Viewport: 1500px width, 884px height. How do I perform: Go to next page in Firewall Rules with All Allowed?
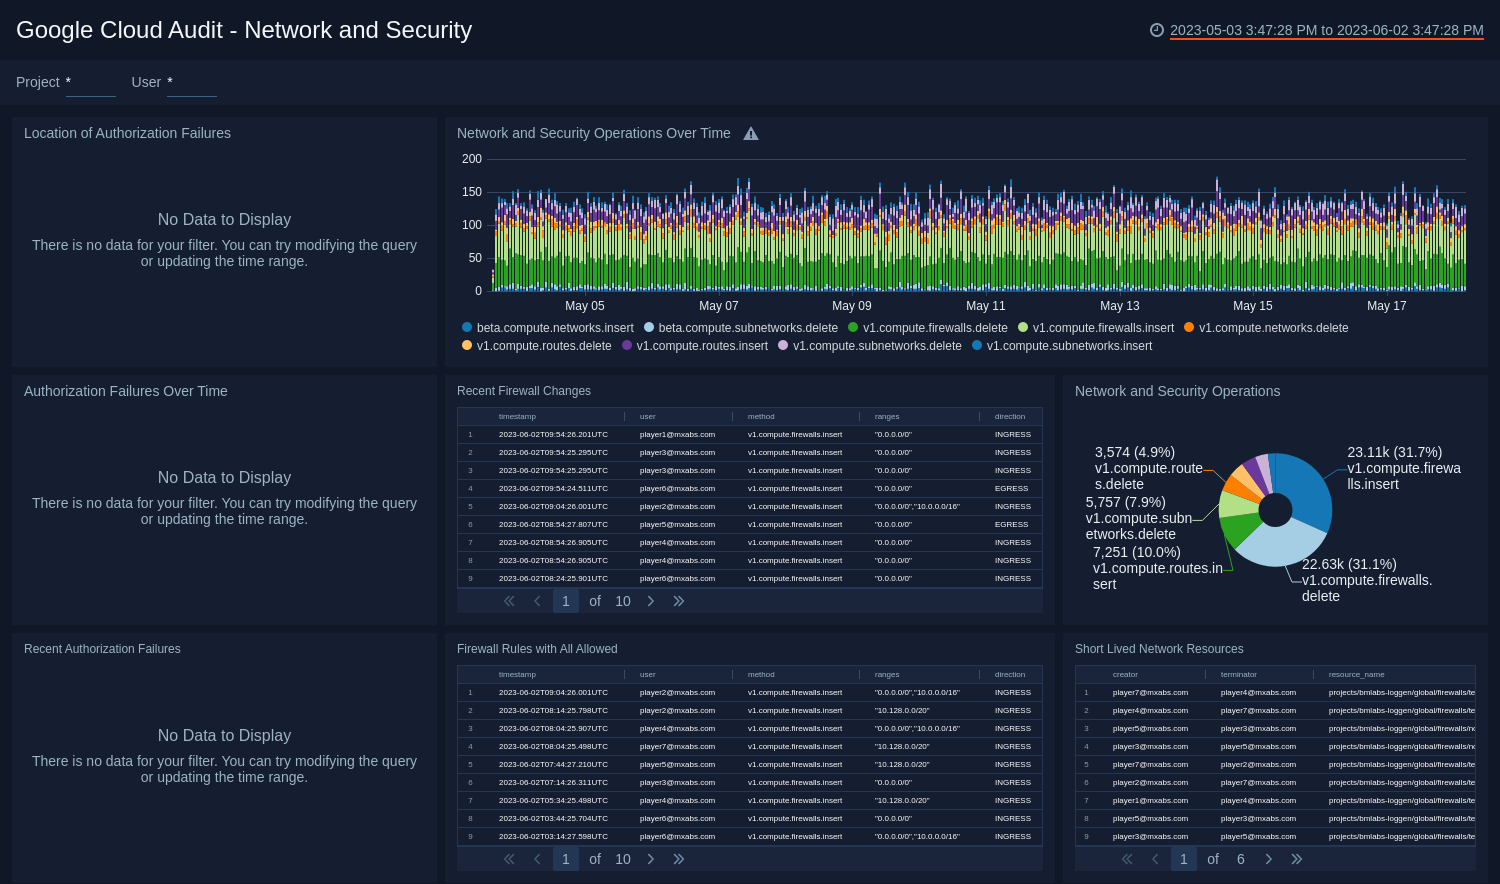click(x=651, y=859)
